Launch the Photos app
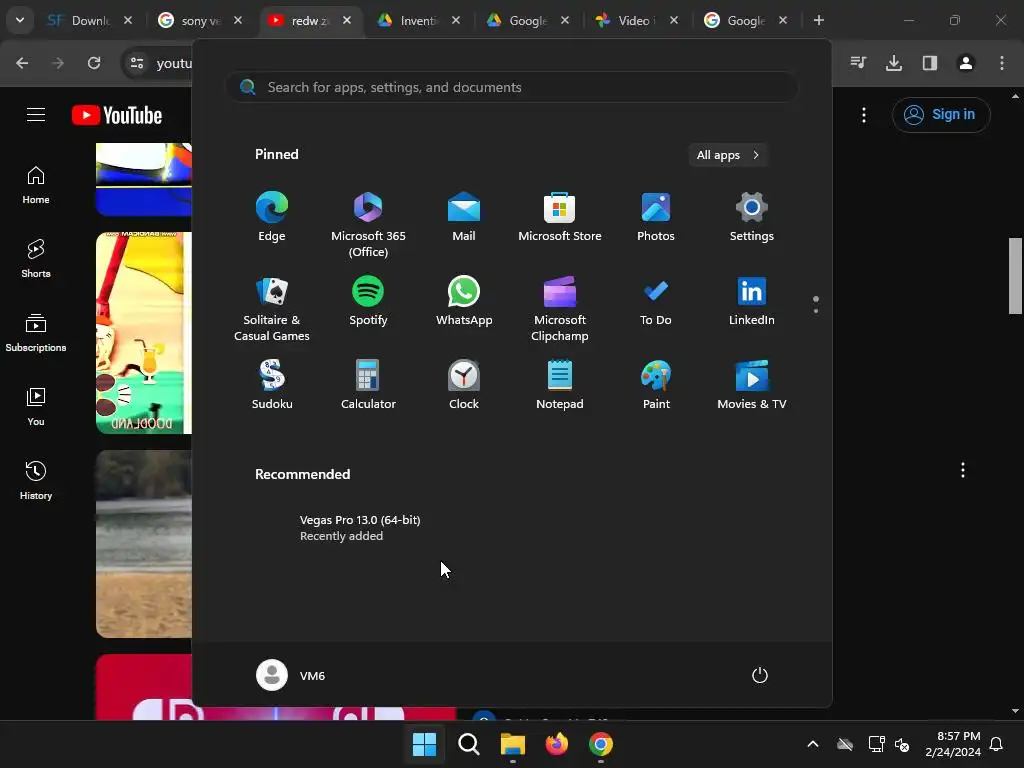Image resolution: width=1024 pixels, height=768 pixels. 656,217
